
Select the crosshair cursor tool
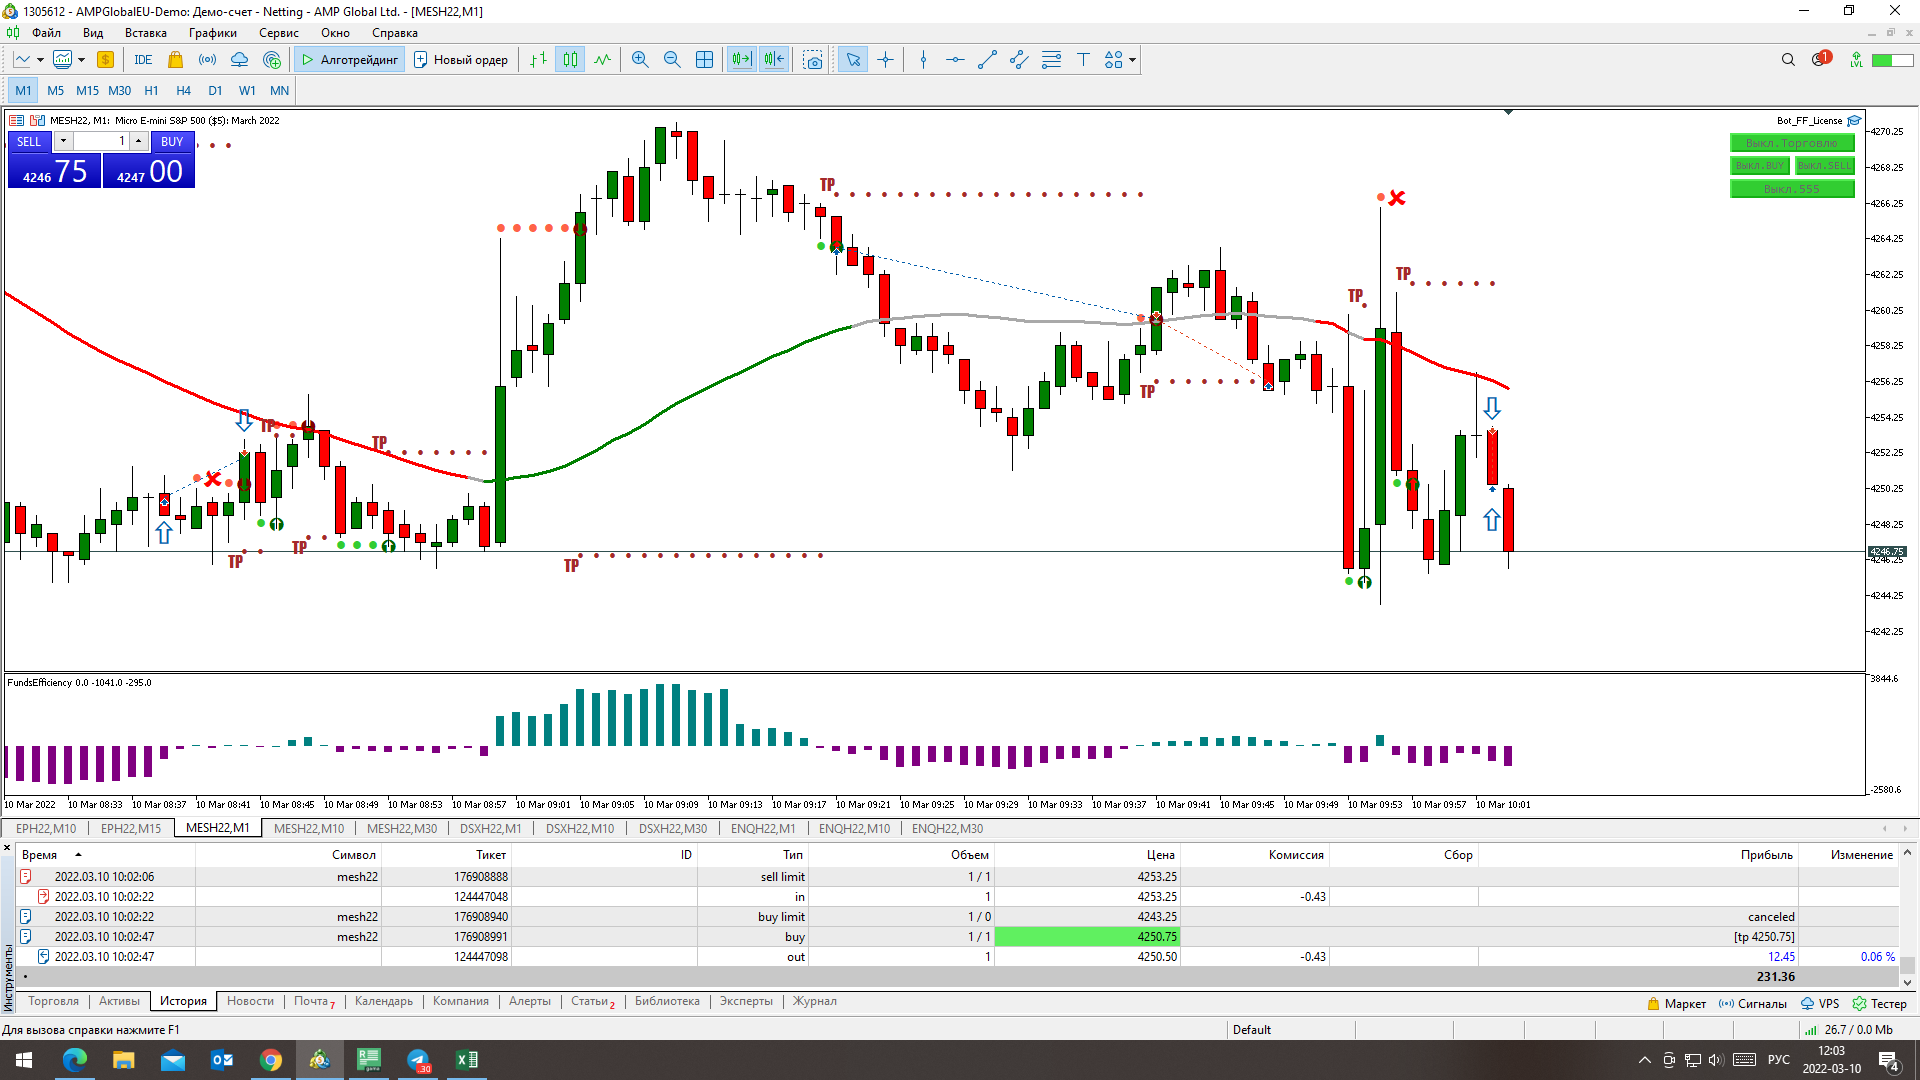pyautogui.click(x=885, y=60)
